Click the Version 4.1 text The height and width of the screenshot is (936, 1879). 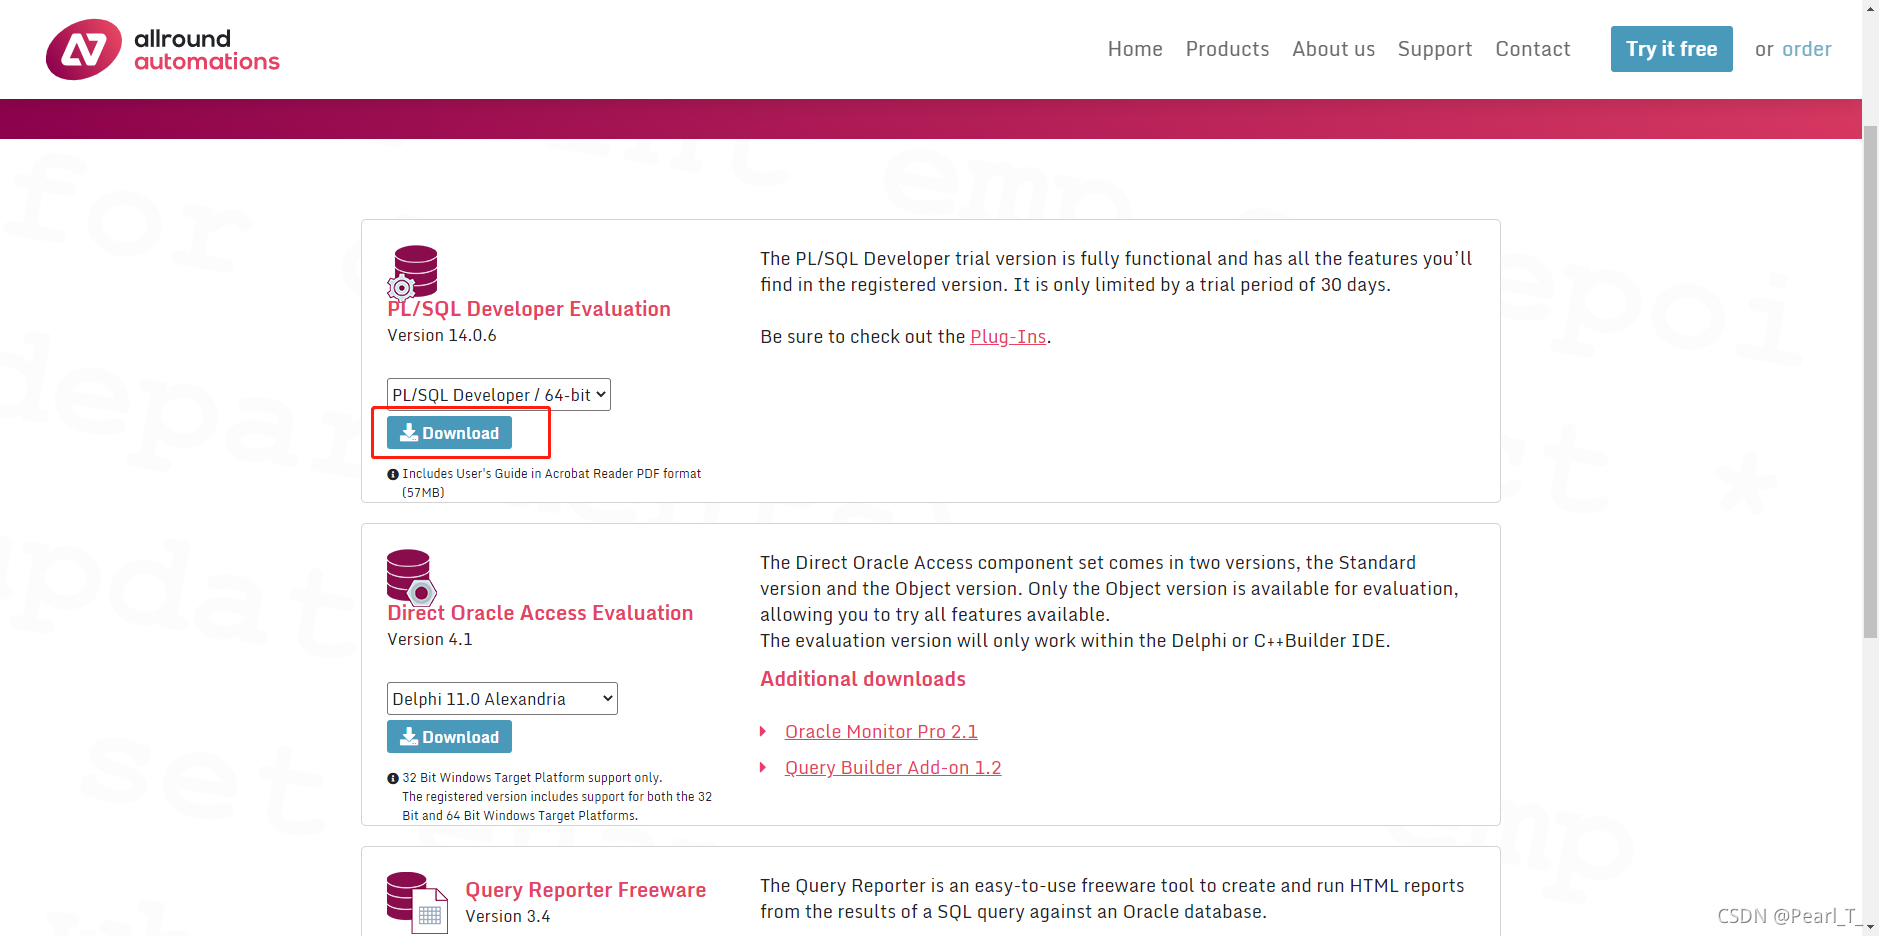[x=430, y=640]
